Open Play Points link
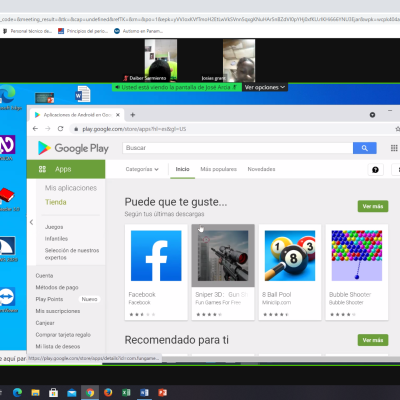The height and width of the screenshot is (400, 400). coord(49,299)
